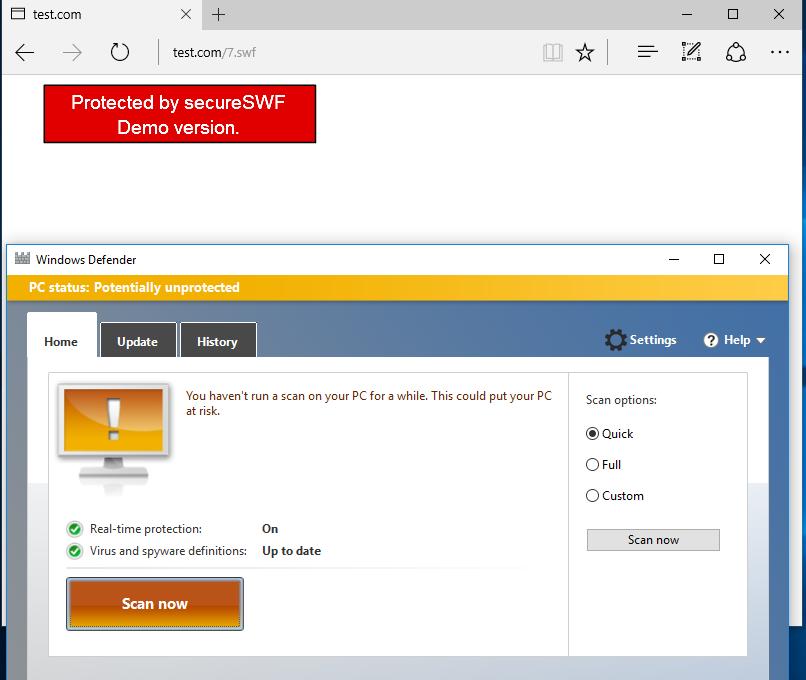Screen dimensions: 806x680
Task: Select the Quick scan radio button
Action: [x=592, y=433]
